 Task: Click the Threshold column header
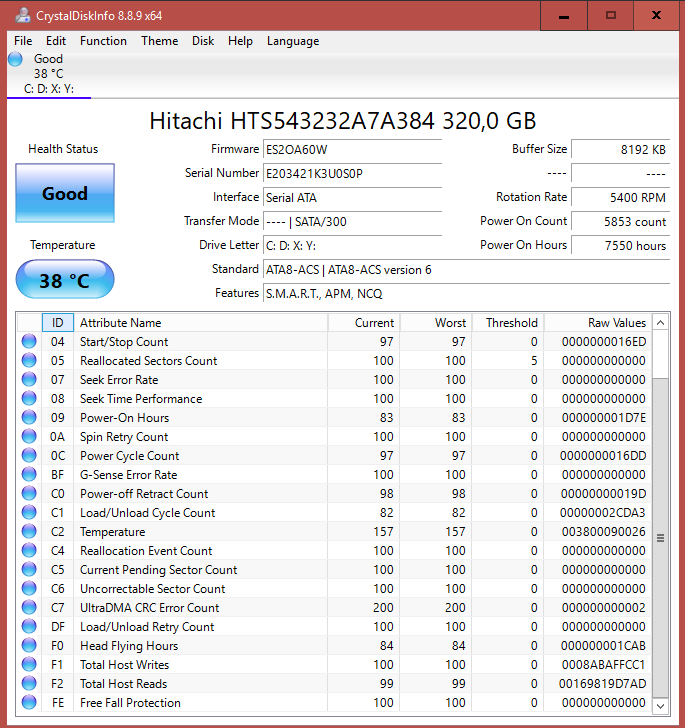point(508,323)
